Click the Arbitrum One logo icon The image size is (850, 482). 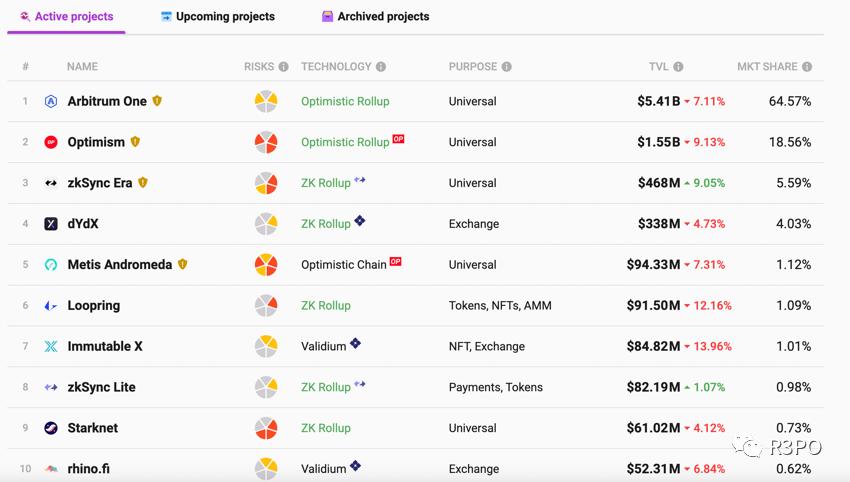(51, 101)
